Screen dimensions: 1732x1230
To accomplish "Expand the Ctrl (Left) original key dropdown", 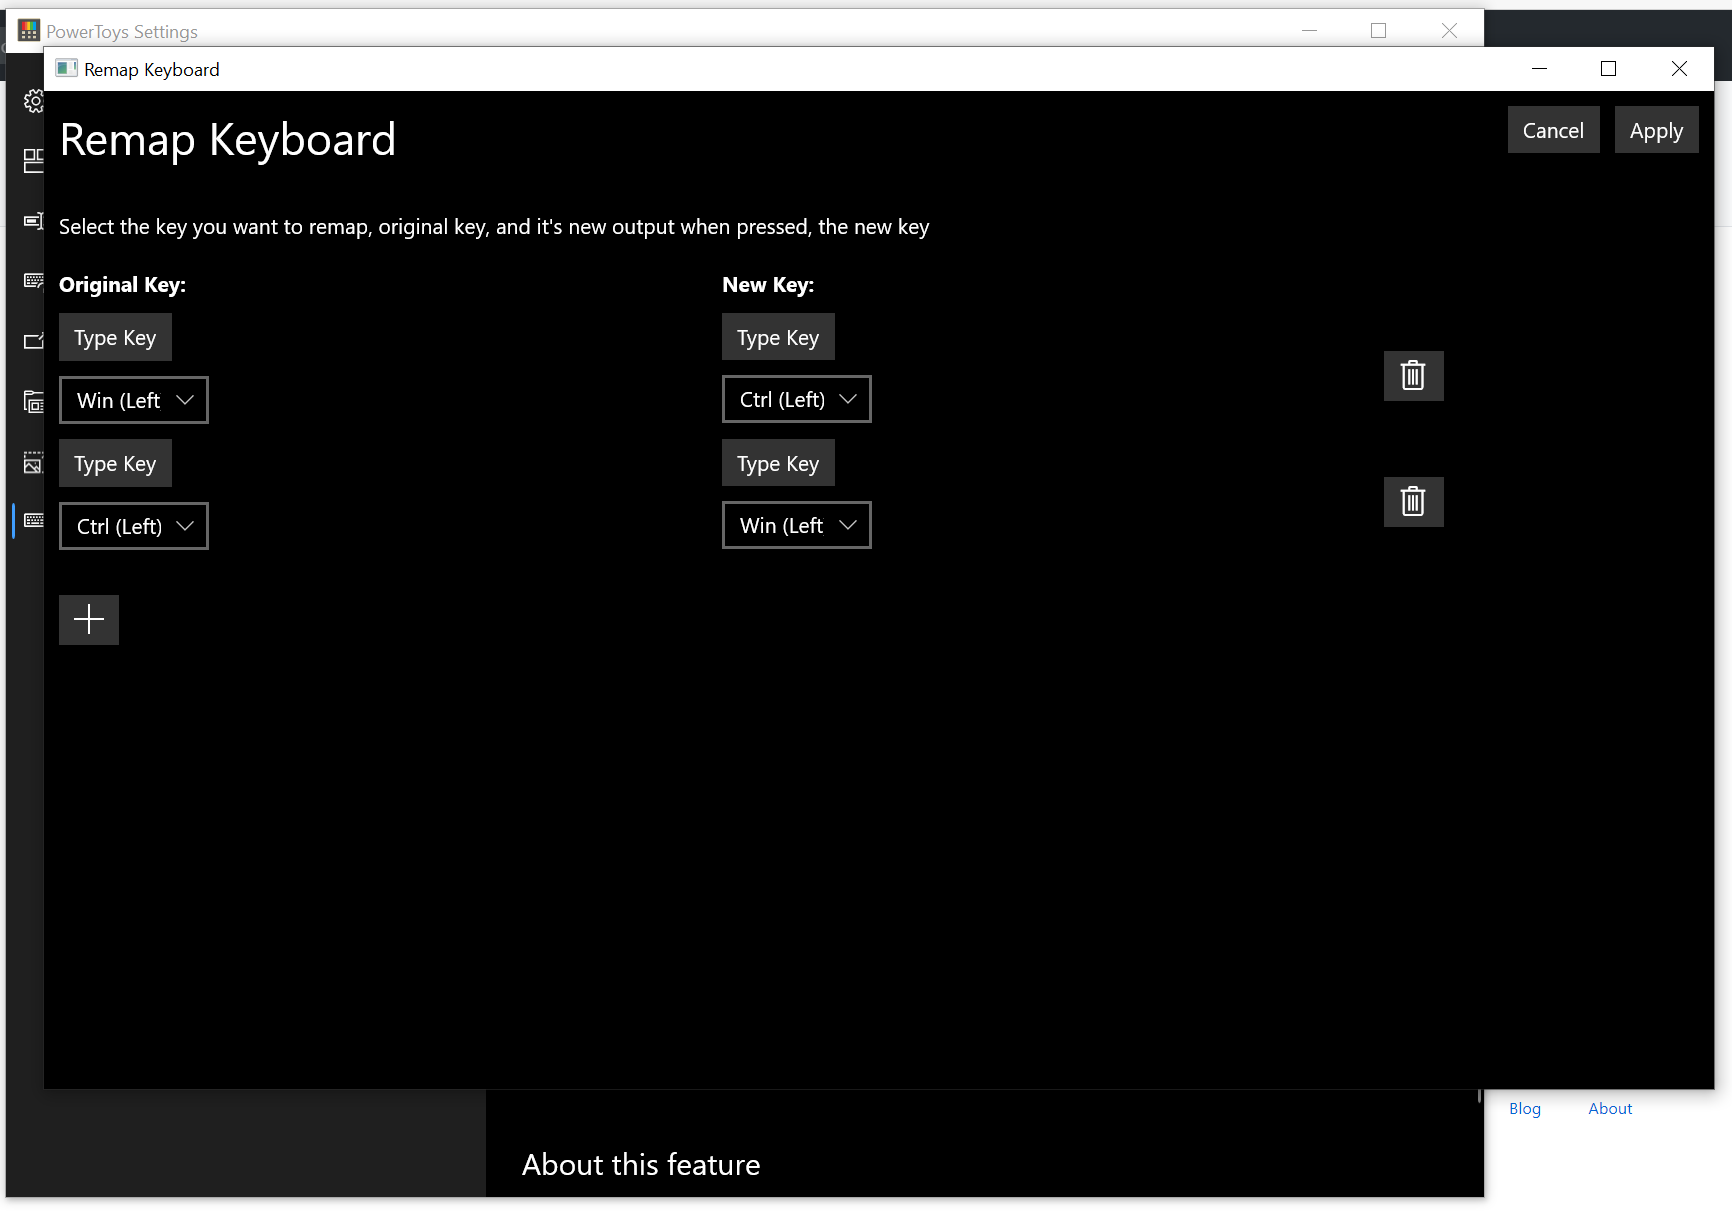I will pos(133,525).
